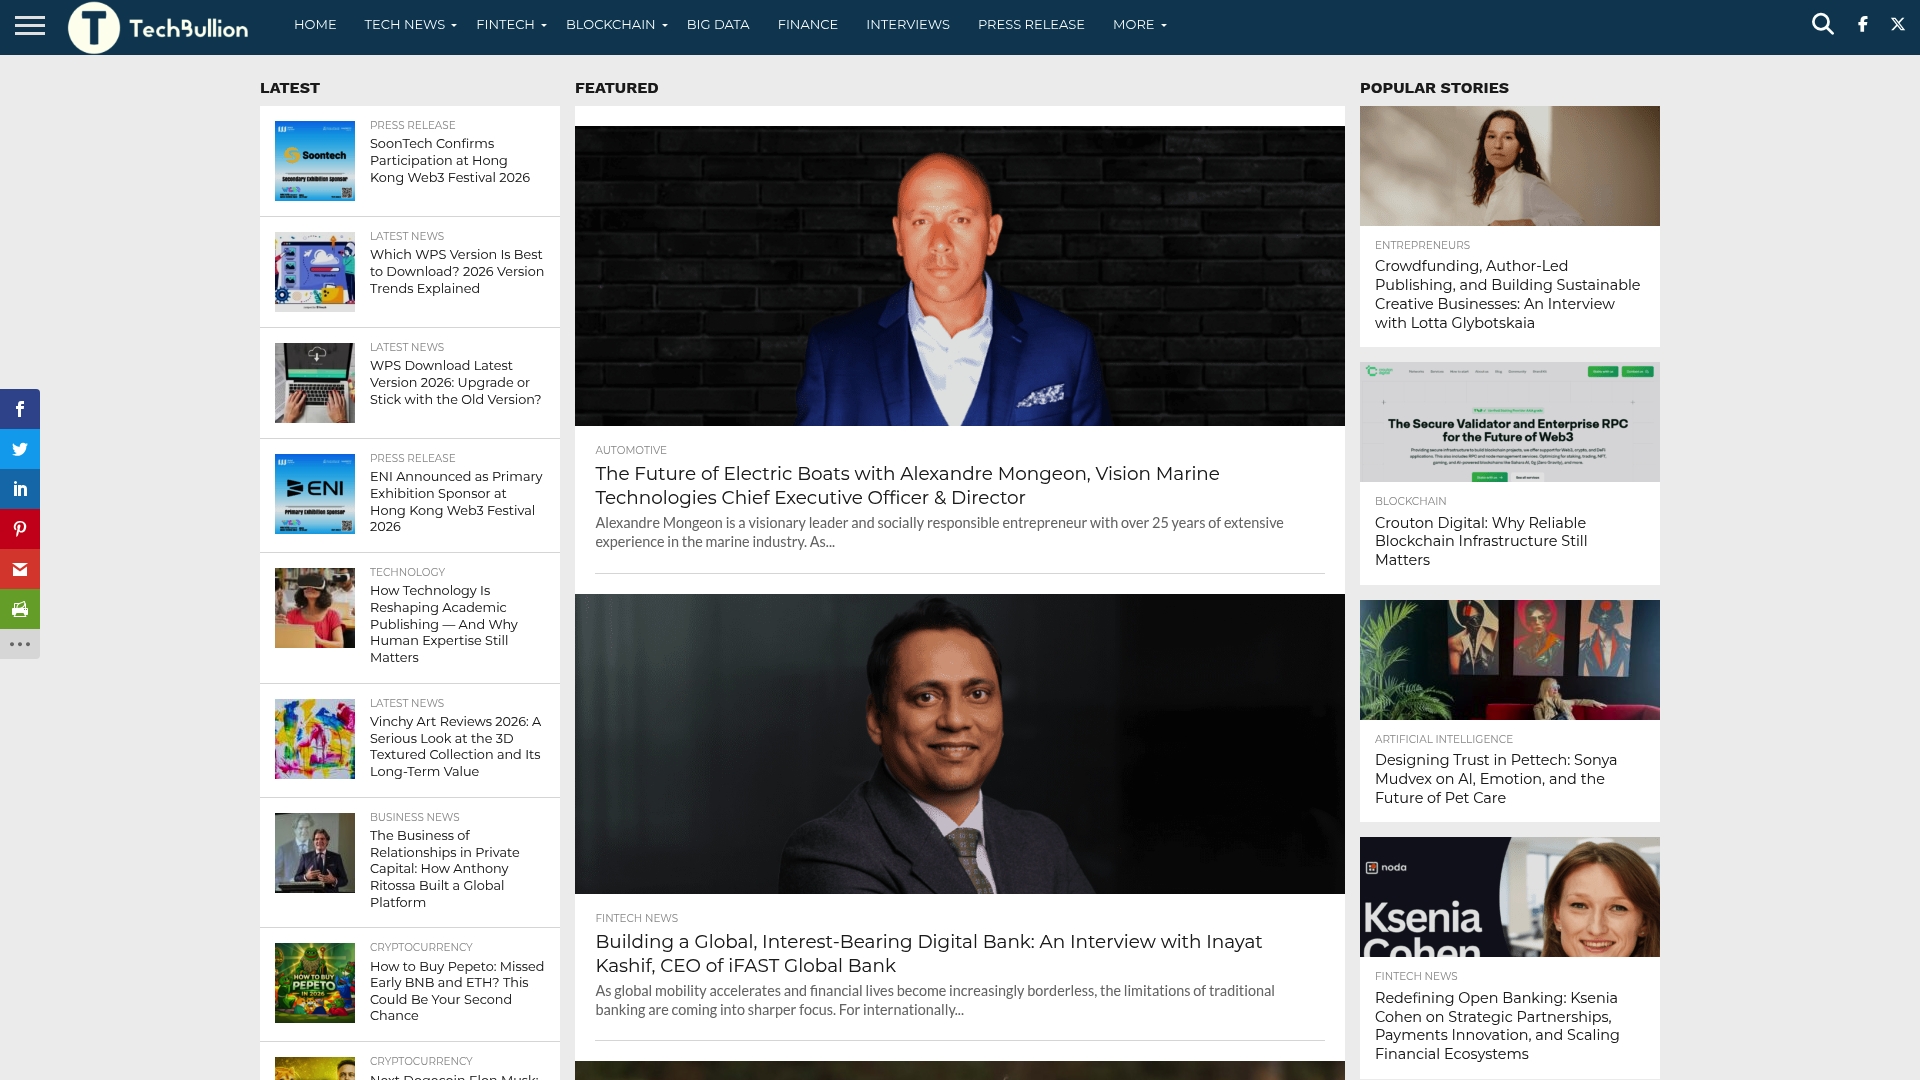This screenshot has height=1080, width=1920.
Task: Open the MORE dropdown in the navigation
Action: coord(1134,24)
